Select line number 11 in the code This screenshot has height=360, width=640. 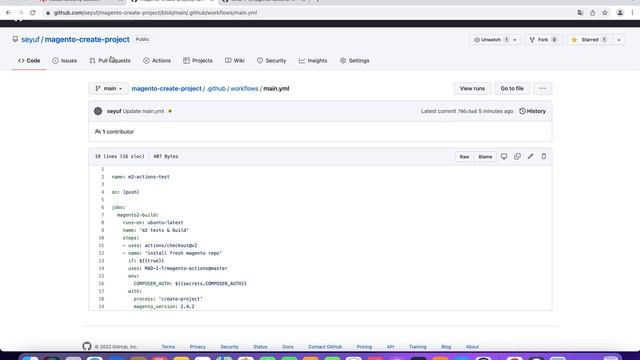(101, 245)
